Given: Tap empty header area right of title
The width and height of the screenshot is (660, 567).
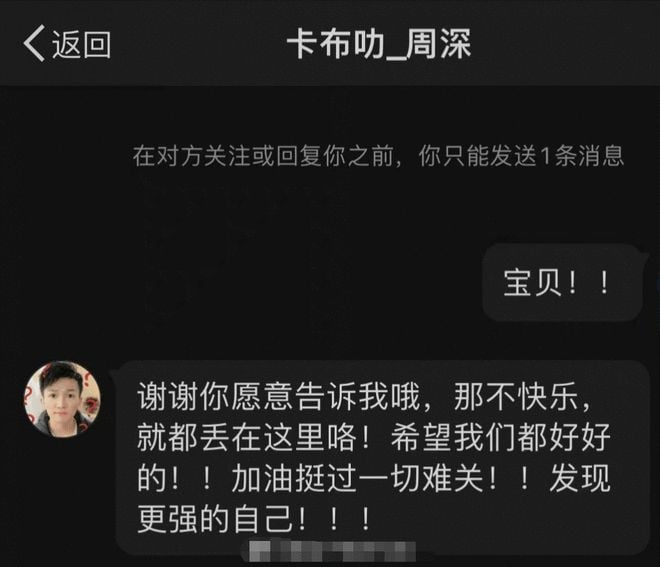Looking at the screenshot, I should click(x=564, y=44).
